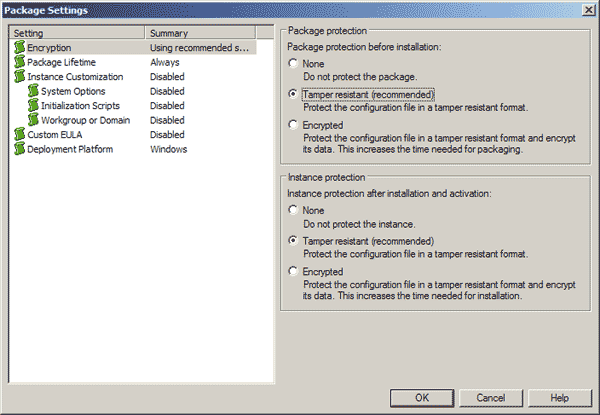The width and height of the screenshot is (600, 415).
Task: Choose Encrypted instance protection option
Action: (x=292, y=271)
